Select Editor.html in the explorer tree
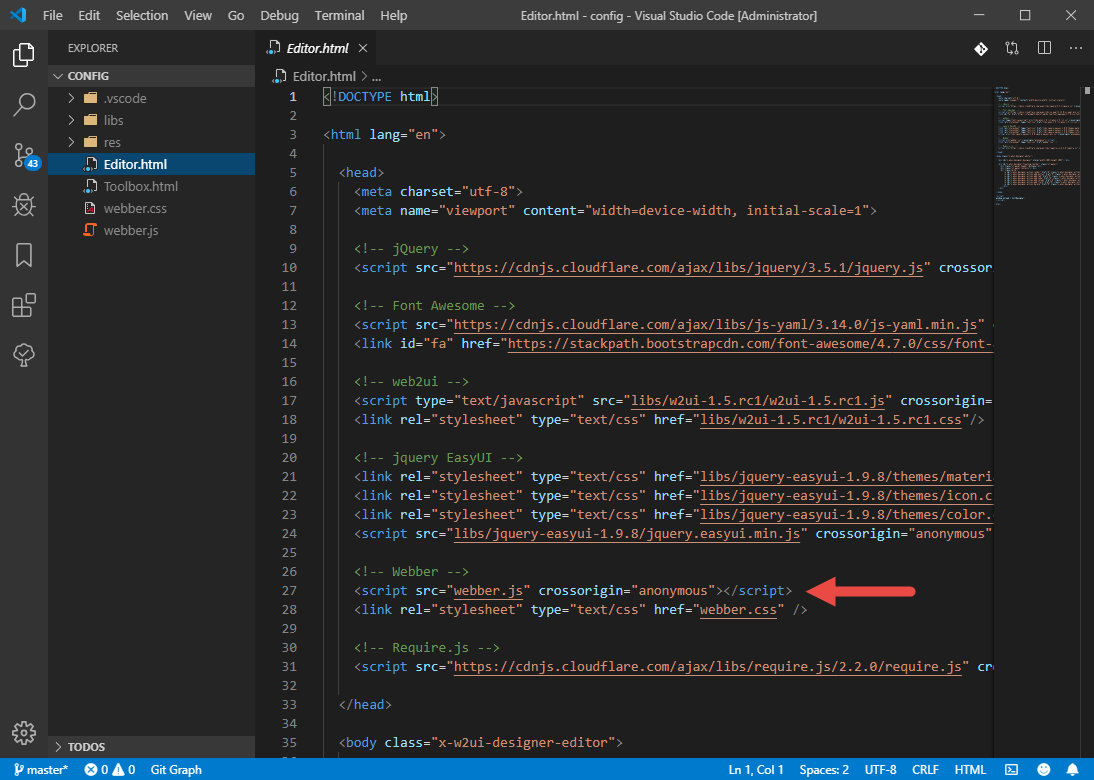1094x780 pixels. 151,164
